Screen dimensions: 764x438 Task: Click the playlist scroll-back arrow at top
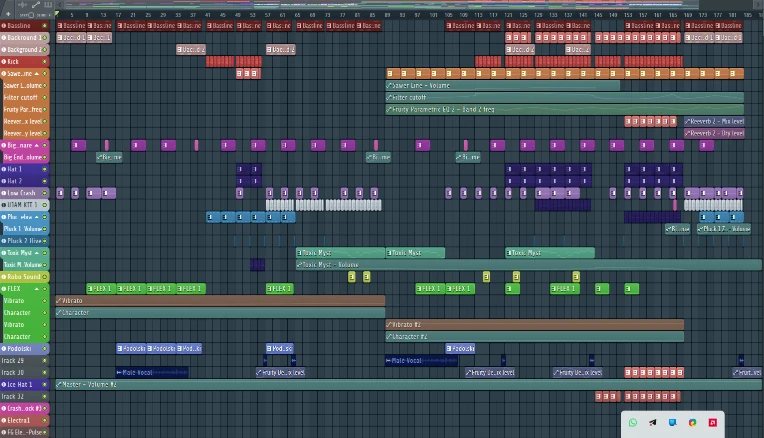pyautogui.click(x=60, y=5)
